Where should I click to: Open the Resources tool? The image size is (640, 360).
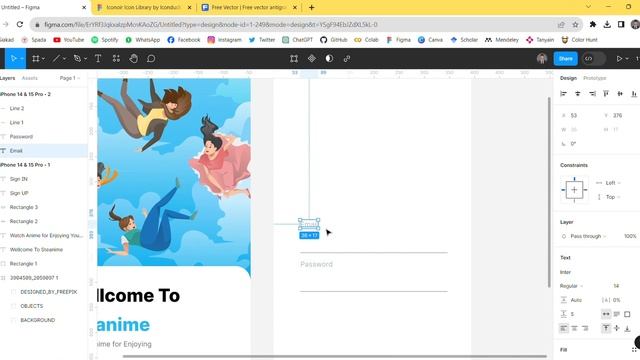click(116, 59)
